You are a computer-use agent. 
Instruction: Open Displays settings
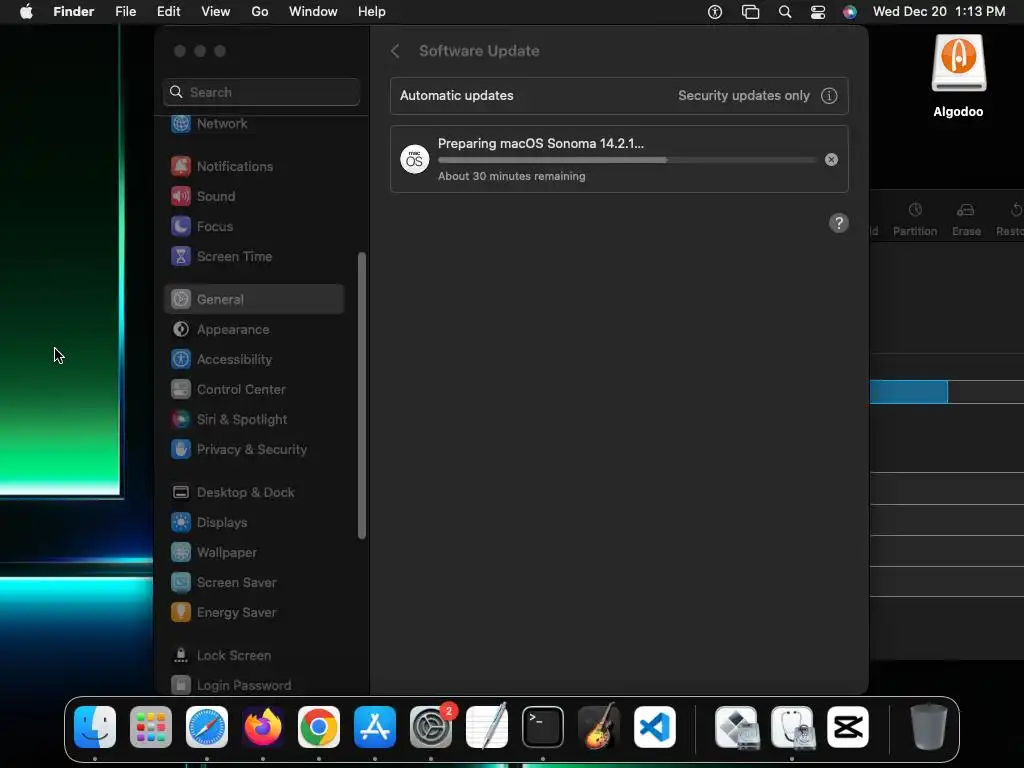pyautogui.click(x=253, y=522)
